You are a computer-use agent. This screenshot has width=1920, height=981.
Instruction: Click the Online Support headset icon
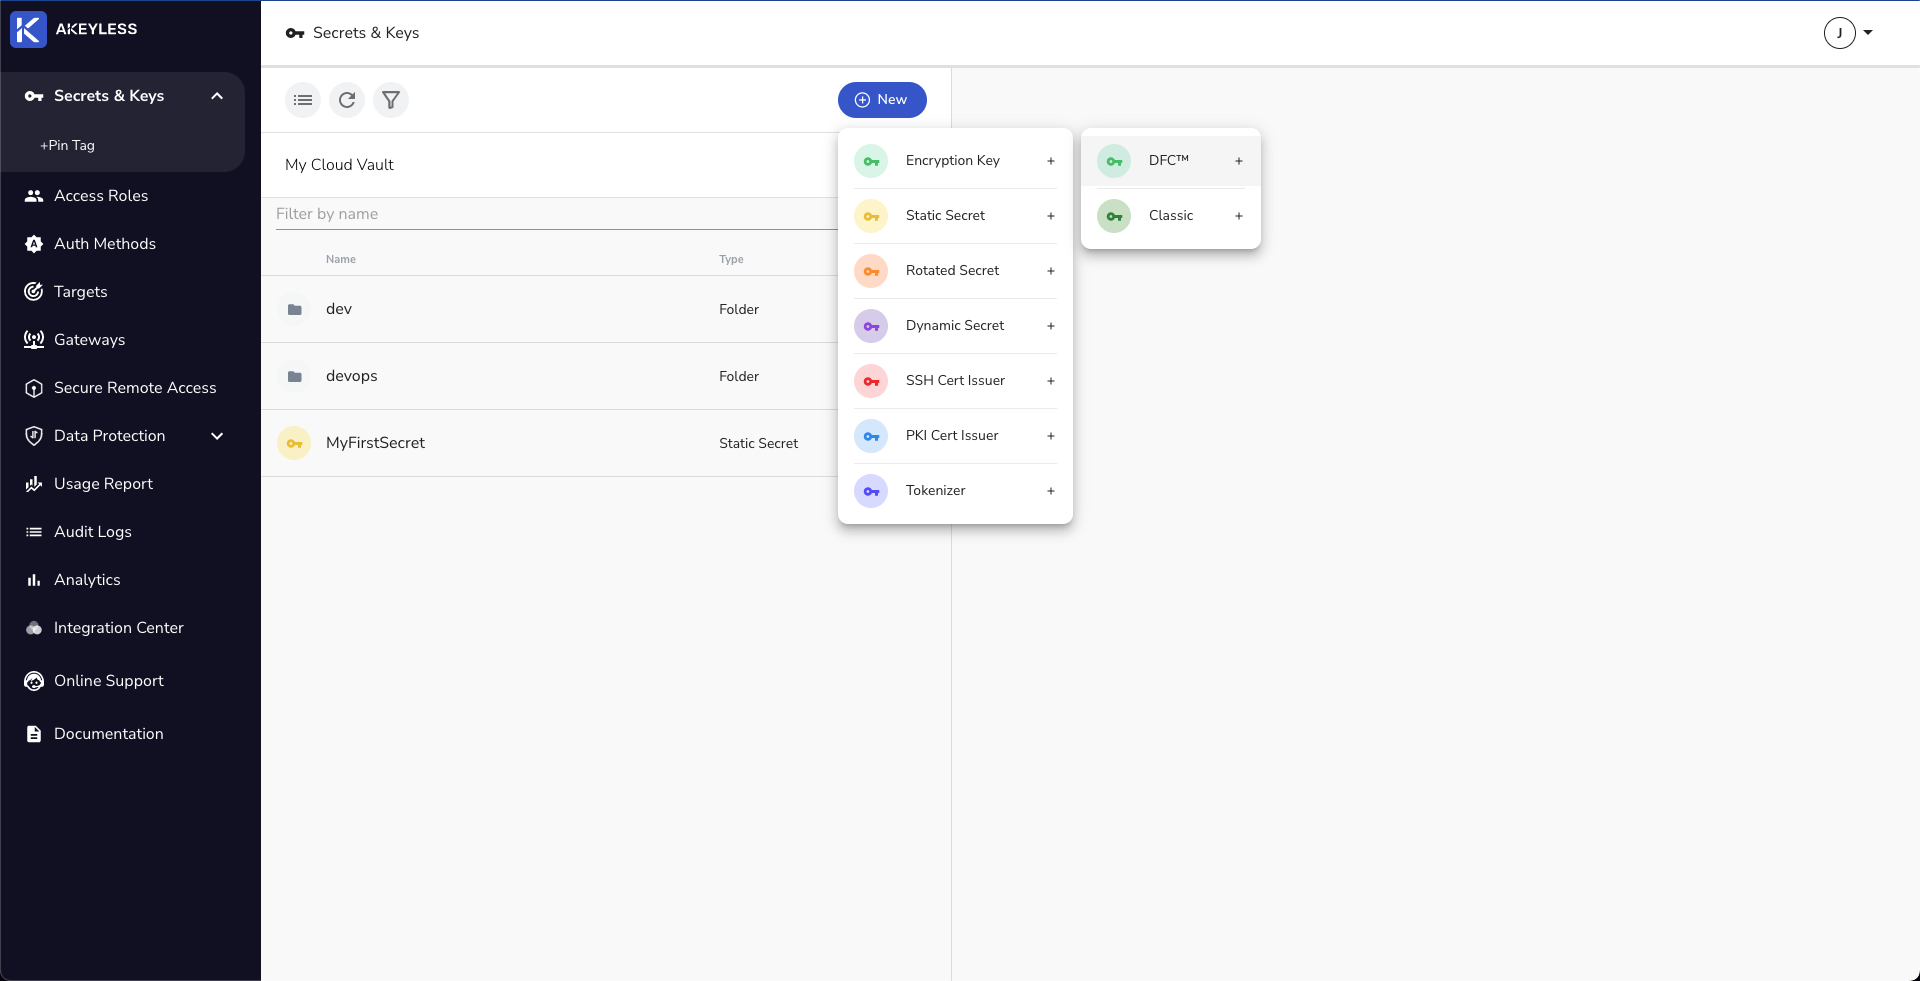coord(34,681)
